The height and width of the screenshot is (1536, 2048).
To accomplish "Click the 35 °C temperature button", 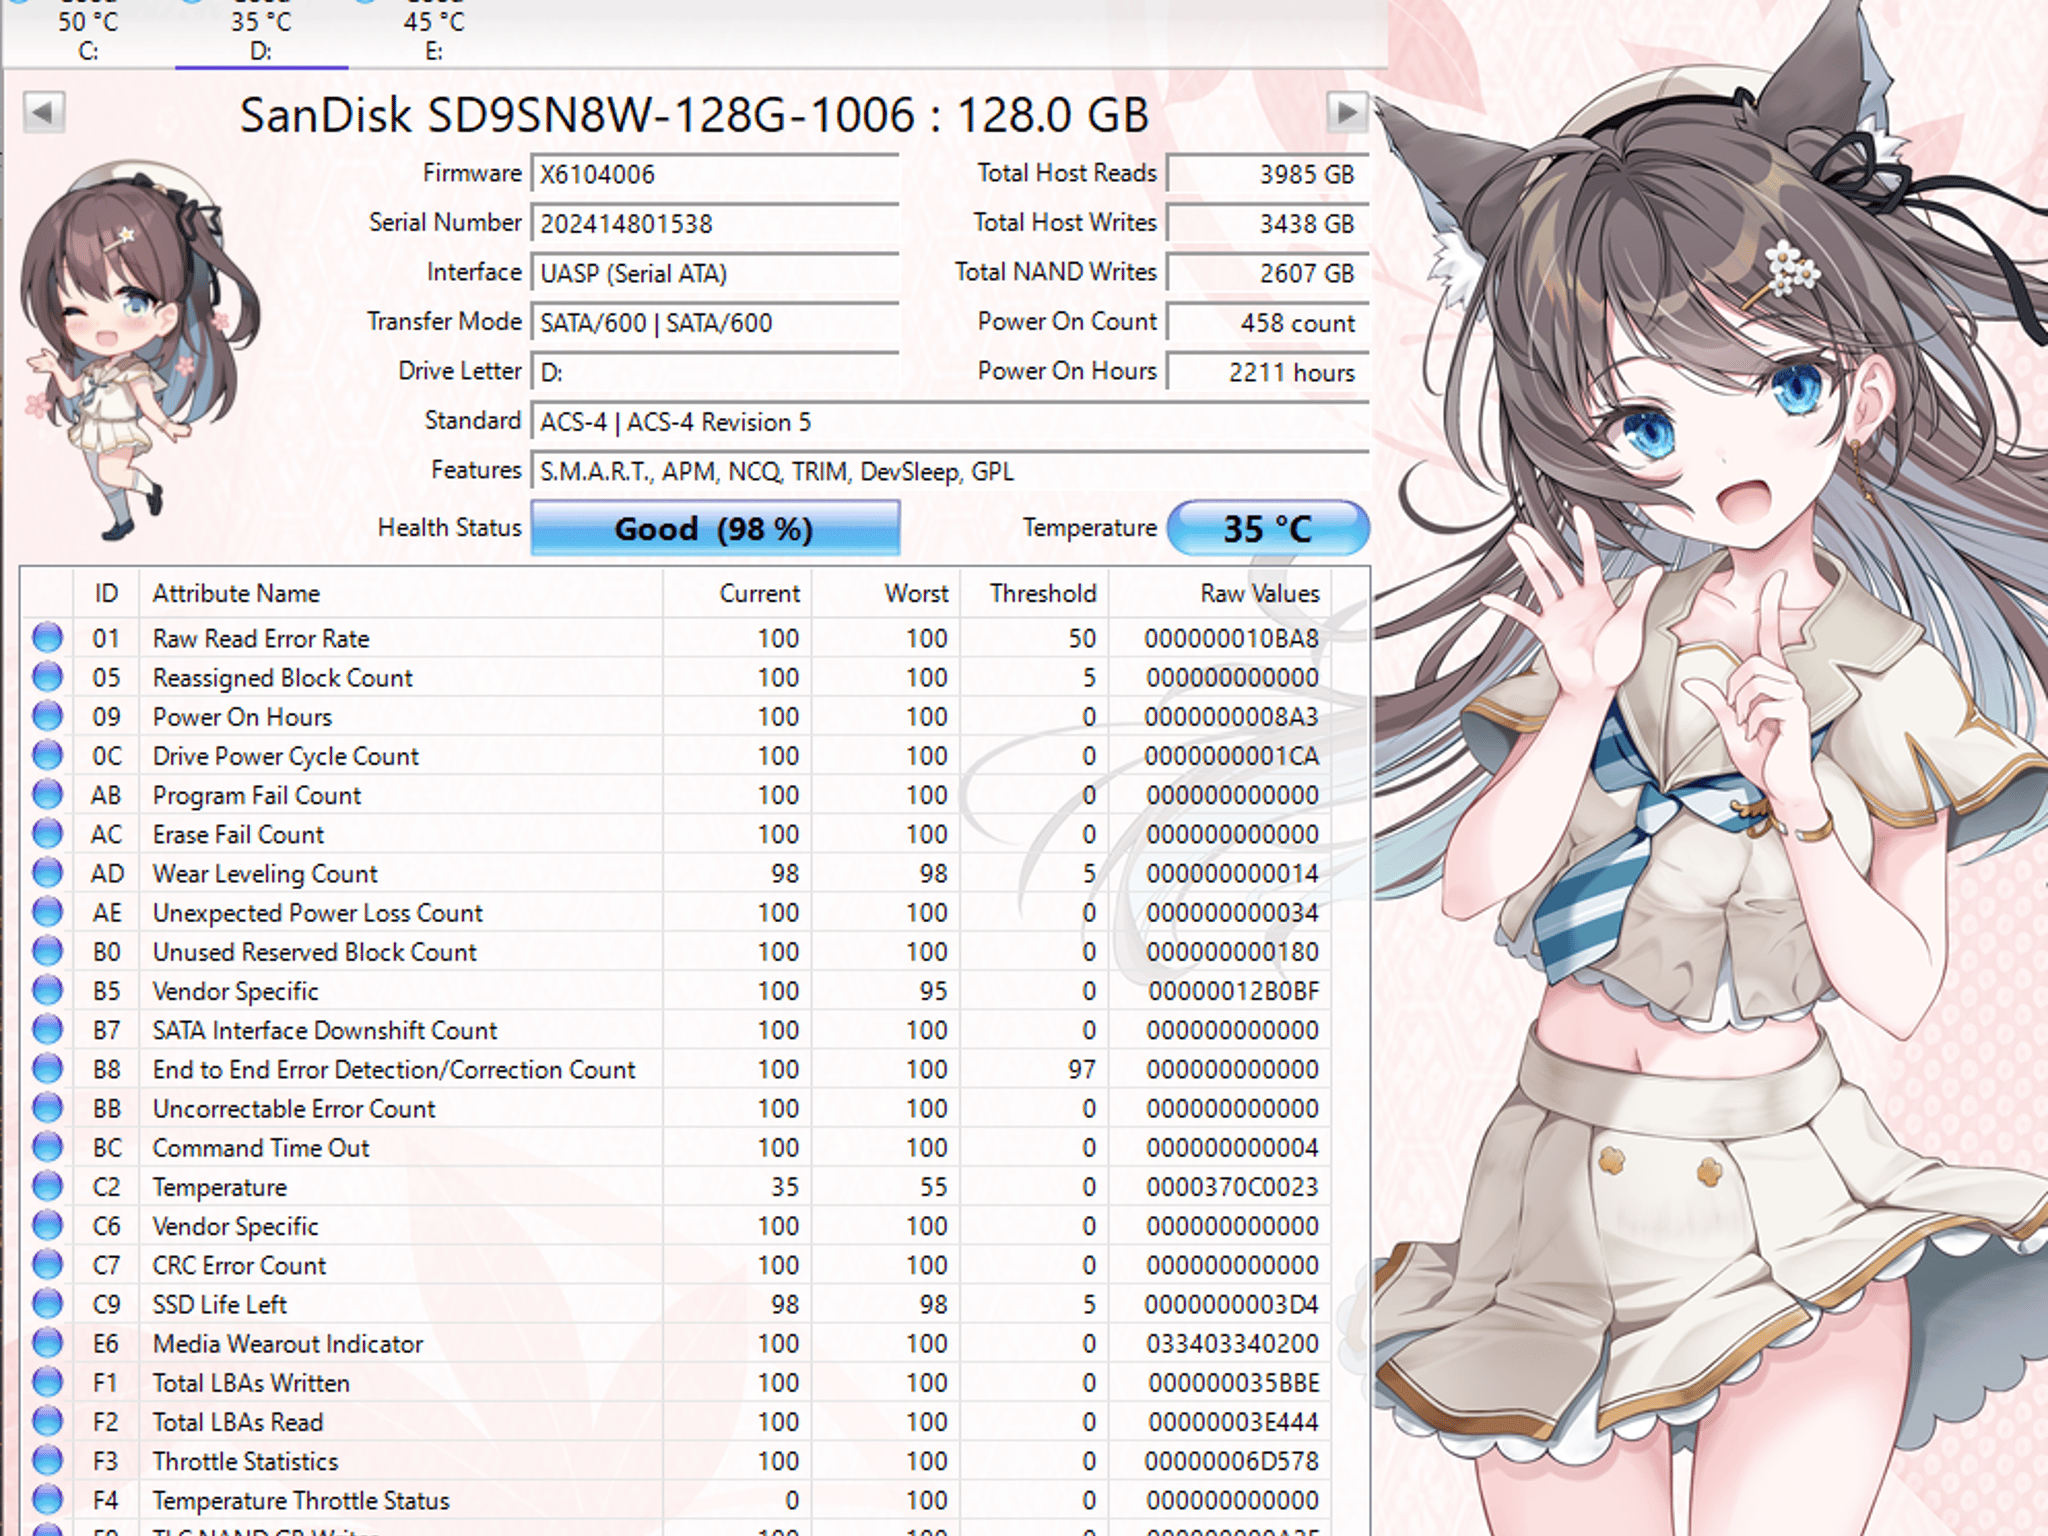I will coord(1268,528).
